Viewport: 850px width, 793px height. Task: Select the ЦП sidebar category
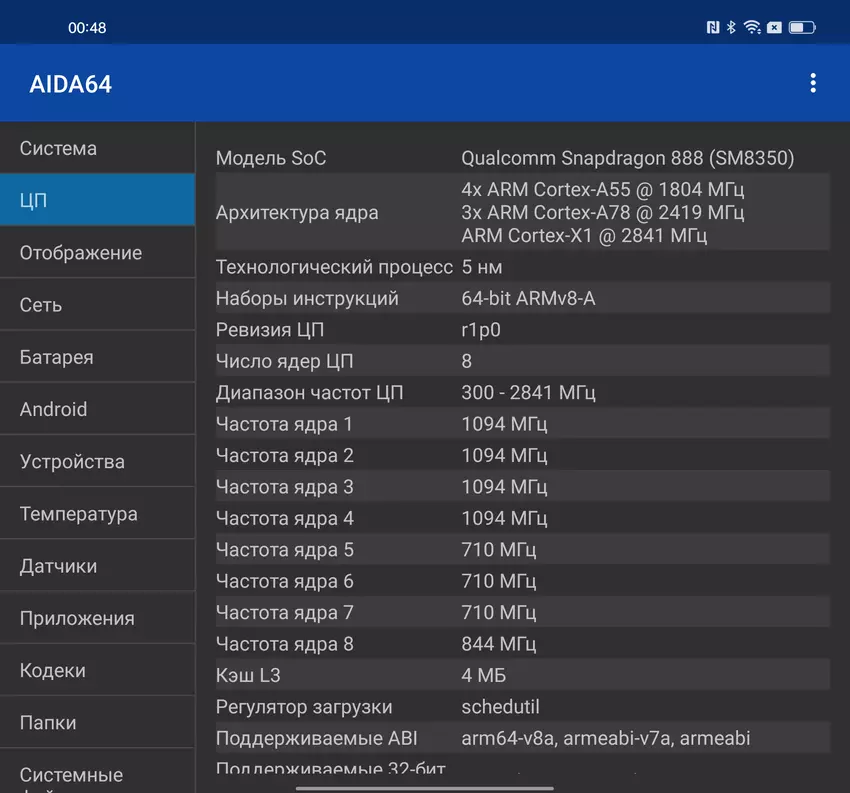(x=97, y=200)
